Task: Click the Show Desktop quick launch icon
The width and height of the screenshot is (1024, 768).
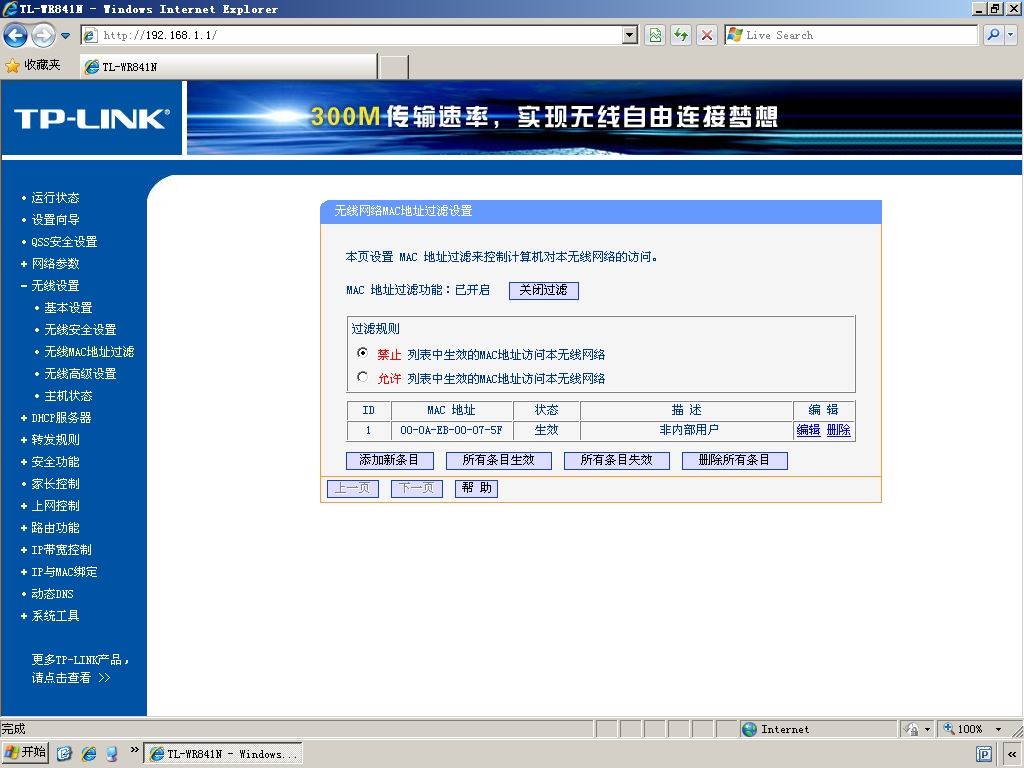Action: click(64, 754)
